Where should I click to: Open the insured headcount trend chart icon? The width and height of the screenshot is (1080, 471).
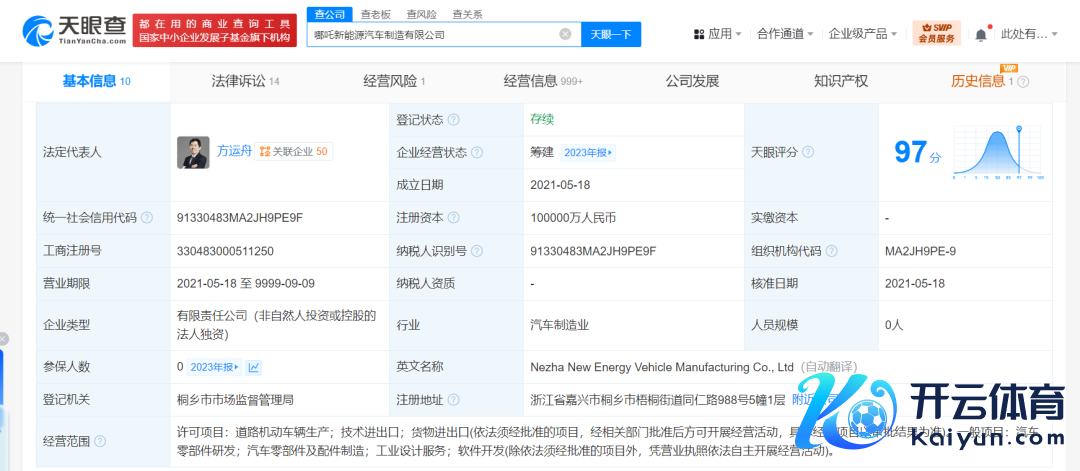tap(254, 367)
